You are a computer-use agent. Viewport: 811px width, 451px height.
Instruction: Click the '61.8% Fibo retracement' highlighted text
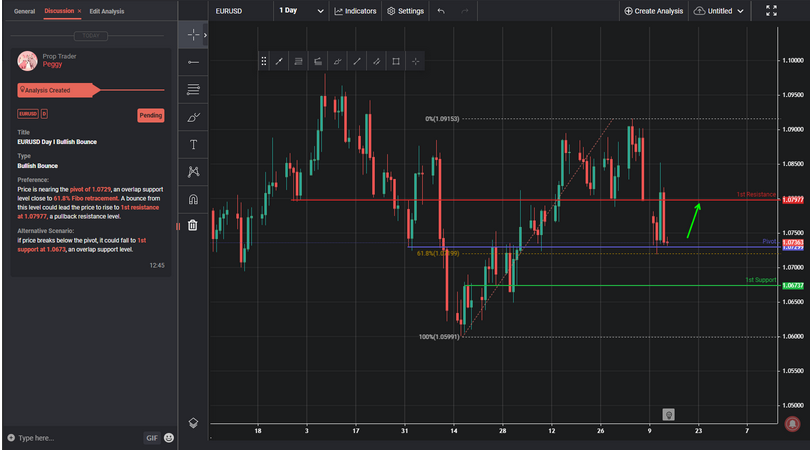pos(86,198)
